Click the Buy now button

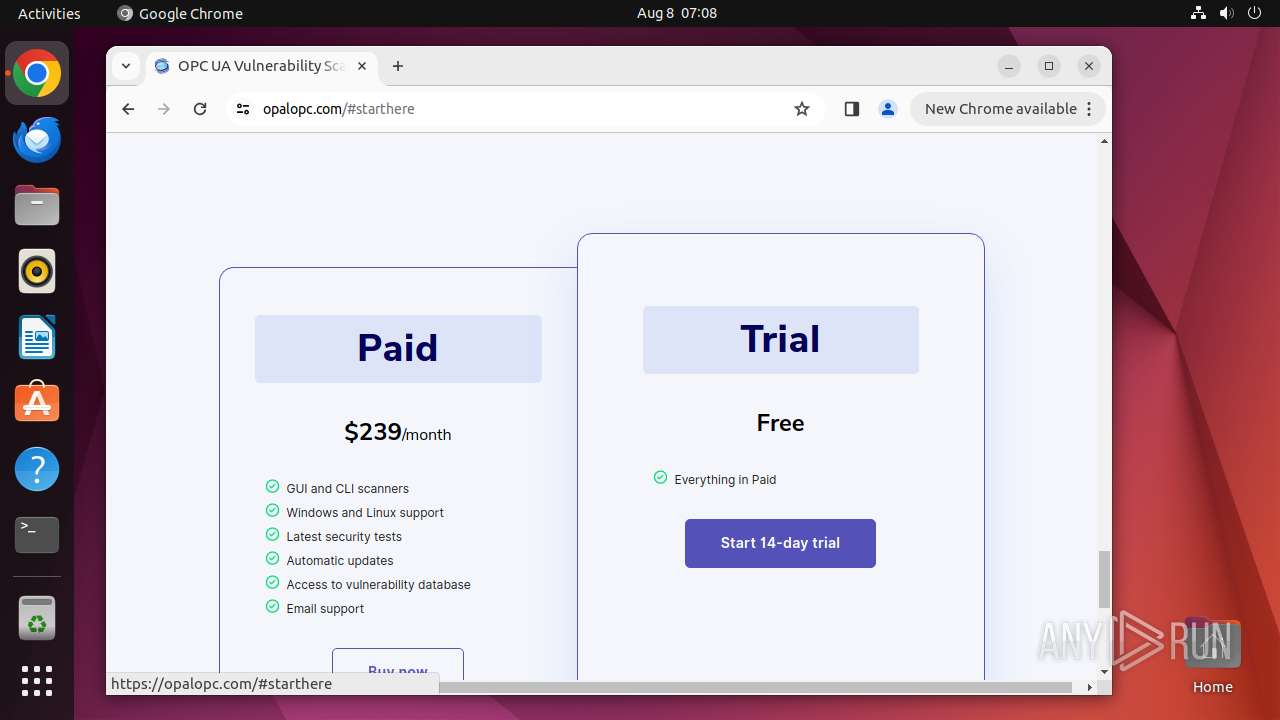[x=398, y=665]
